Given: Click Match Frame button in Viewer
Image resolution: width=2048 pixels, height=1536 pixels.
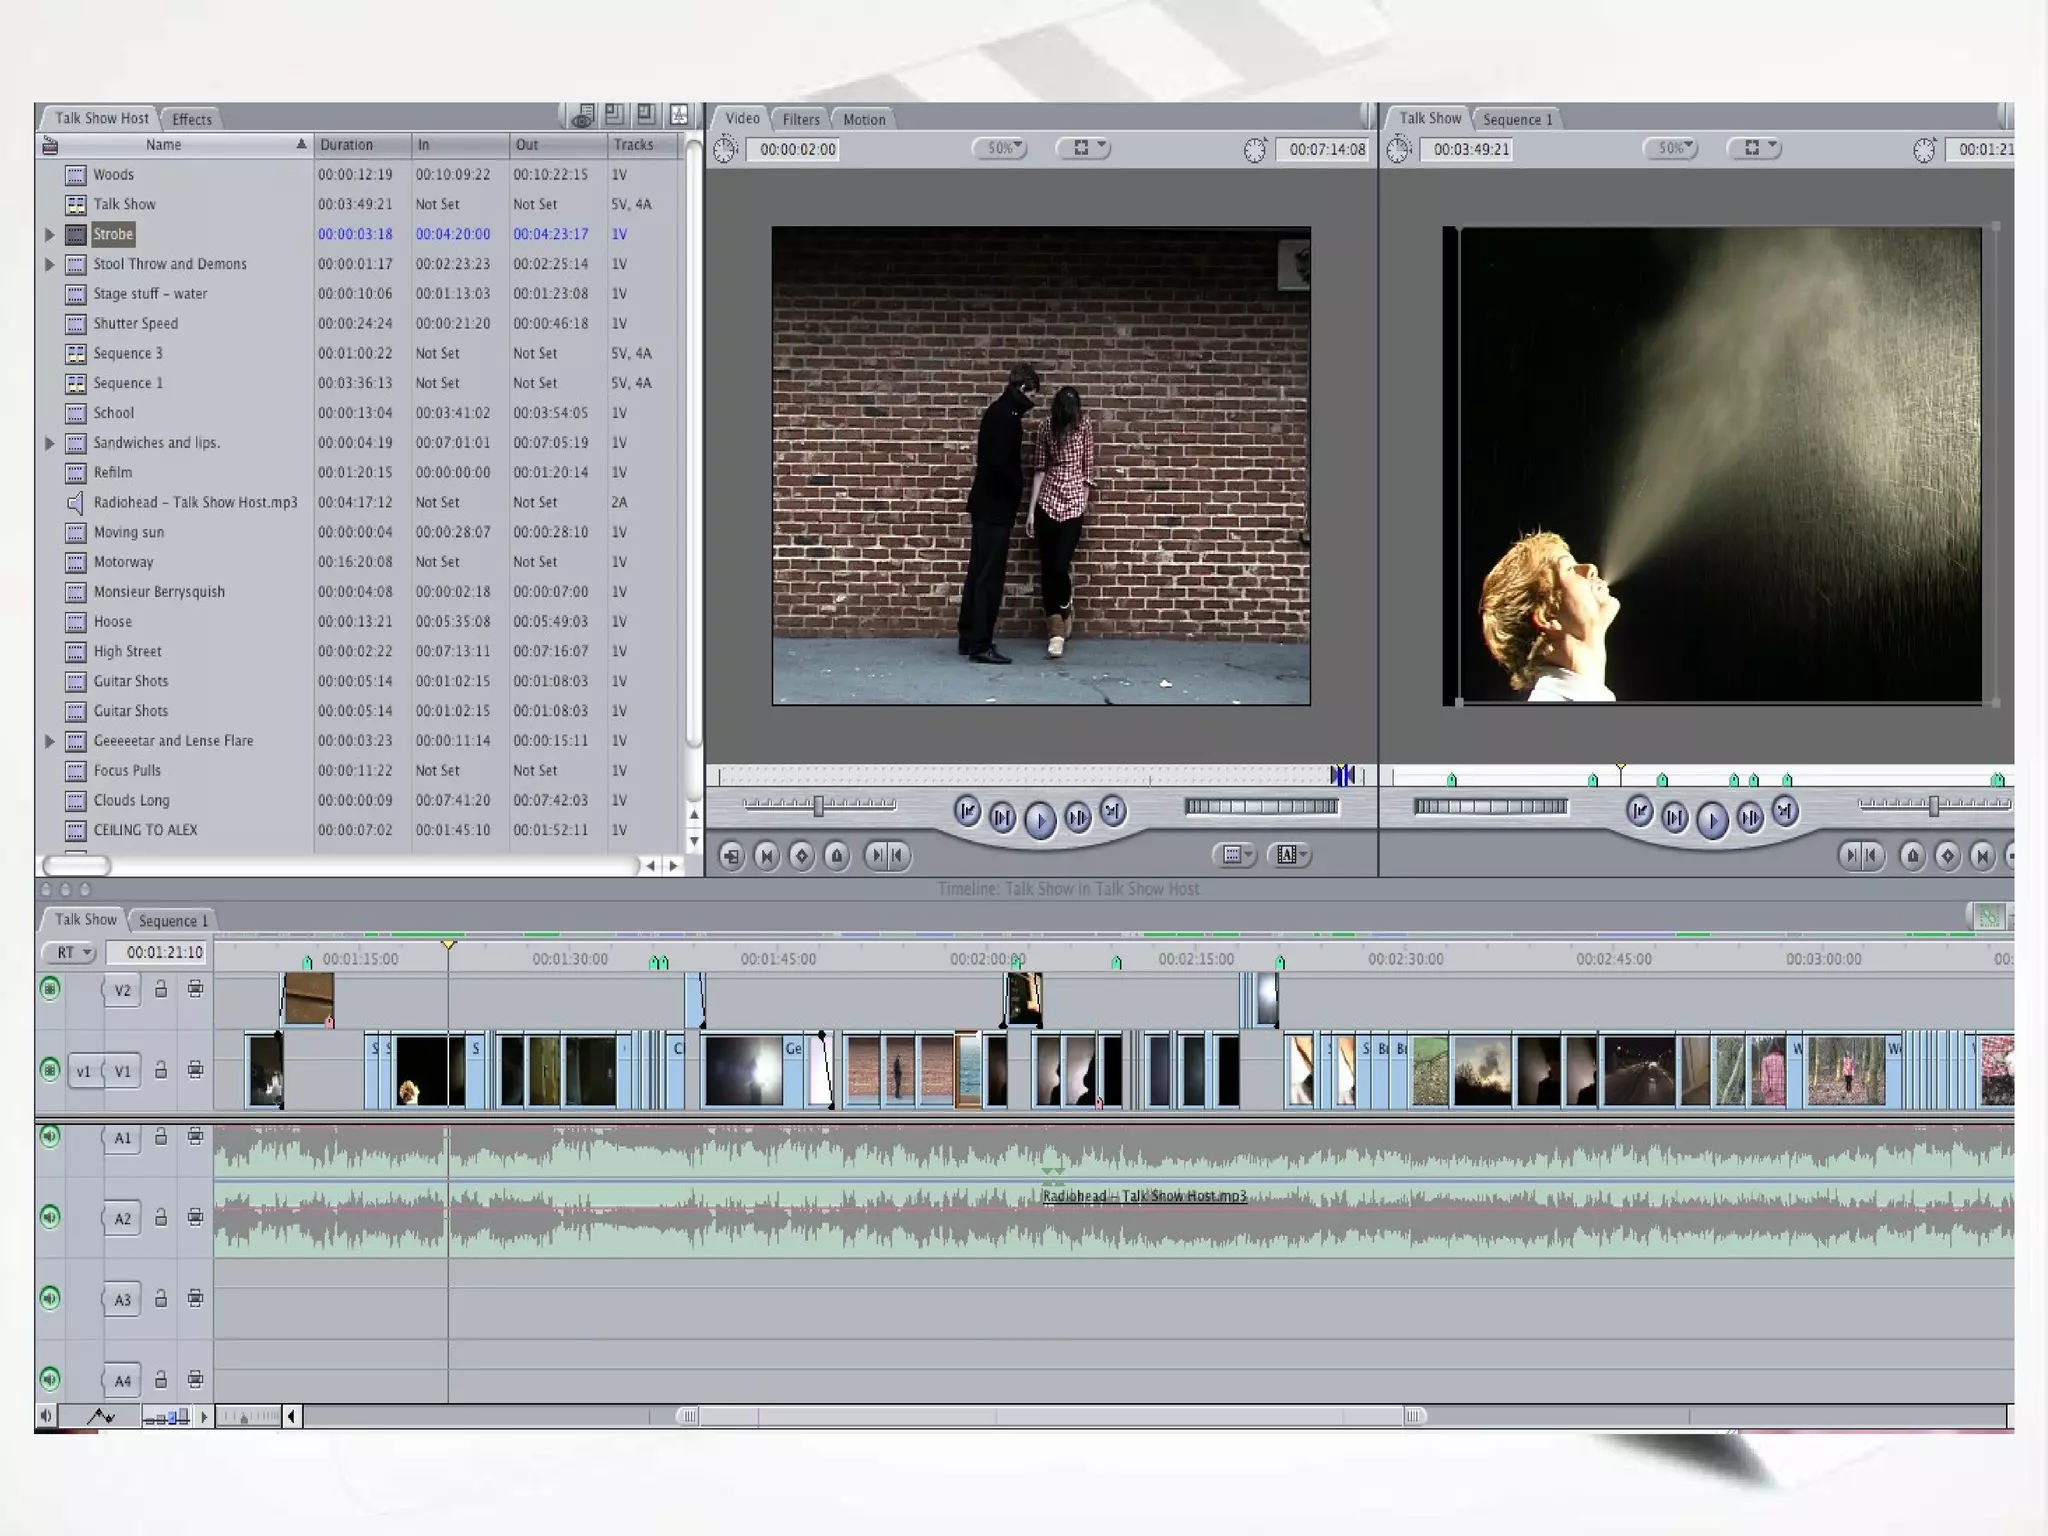Looking at the screenshot, I should click(x=731, y=855).
